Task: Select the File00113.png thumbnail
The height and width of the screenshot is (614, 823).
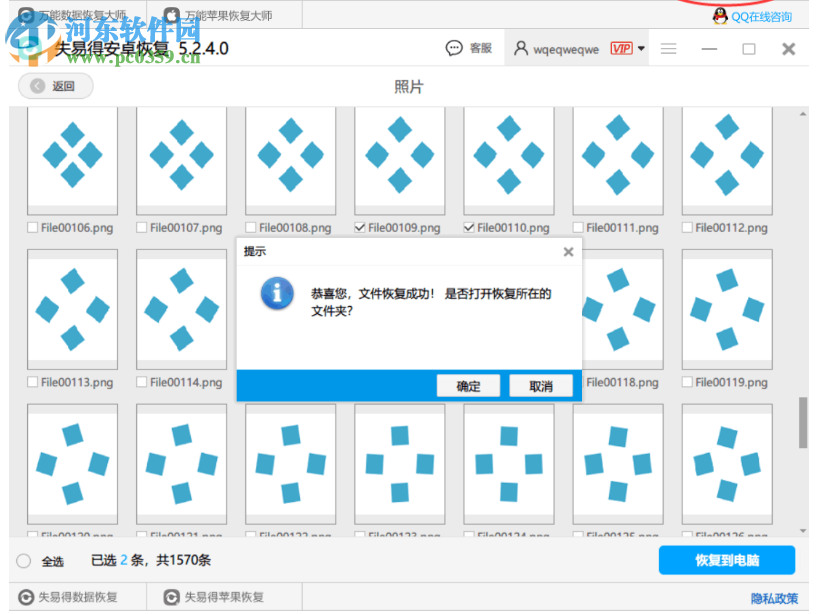Action: point(72,310)
